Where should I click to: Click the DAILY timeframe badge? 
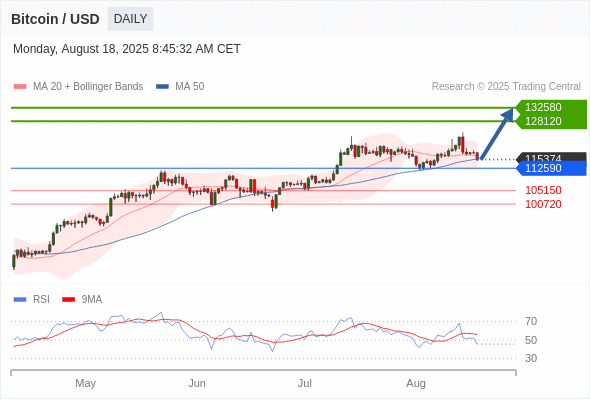[130, 19]
